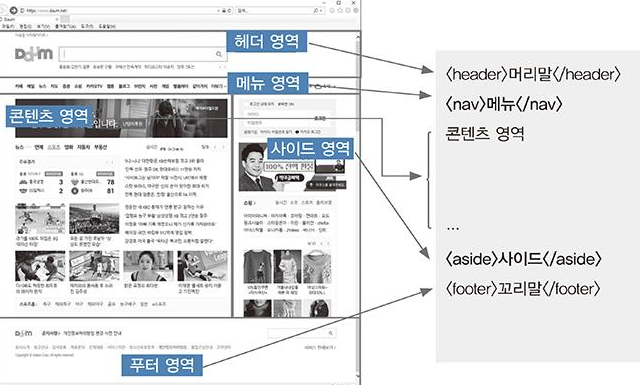This screenshot has width=640, height=385.
Task: Click previous page arrow beside 5/9
Action: click(x=216, y=147)
